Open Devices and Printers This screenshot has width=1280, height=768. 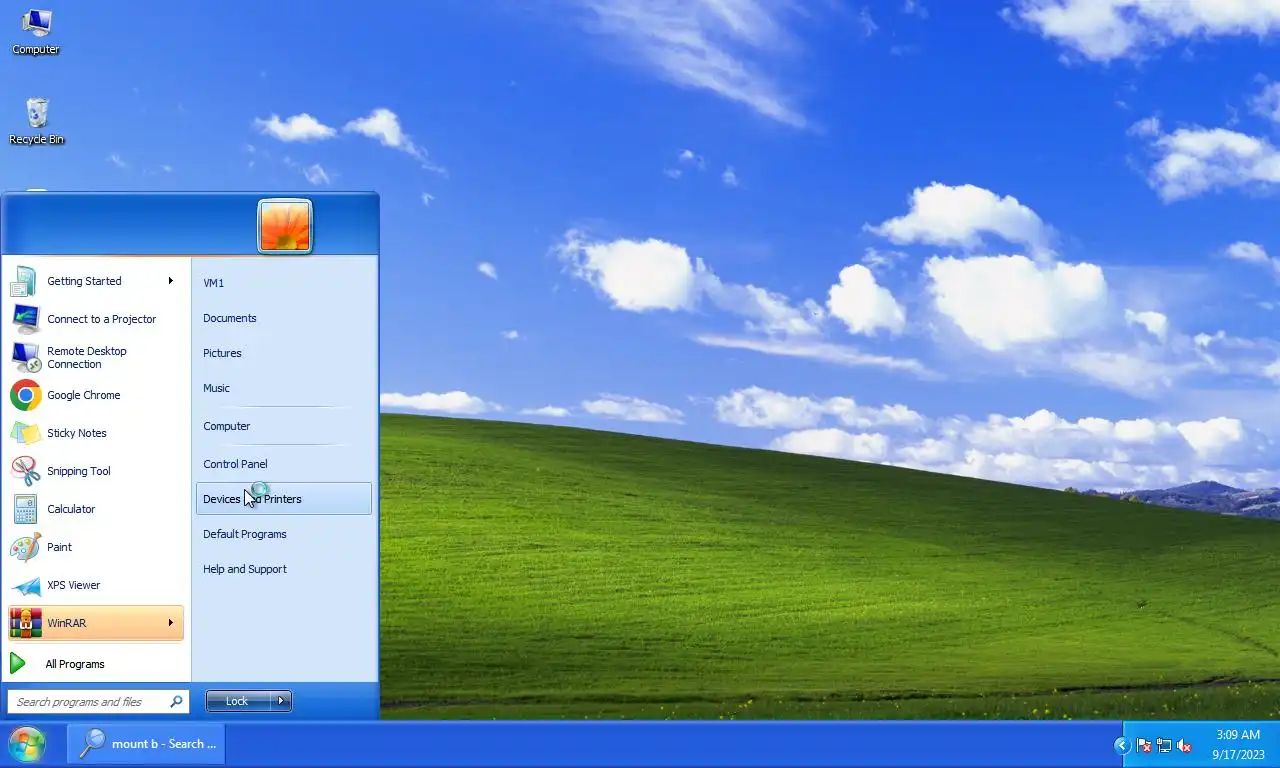pos(284,499)
